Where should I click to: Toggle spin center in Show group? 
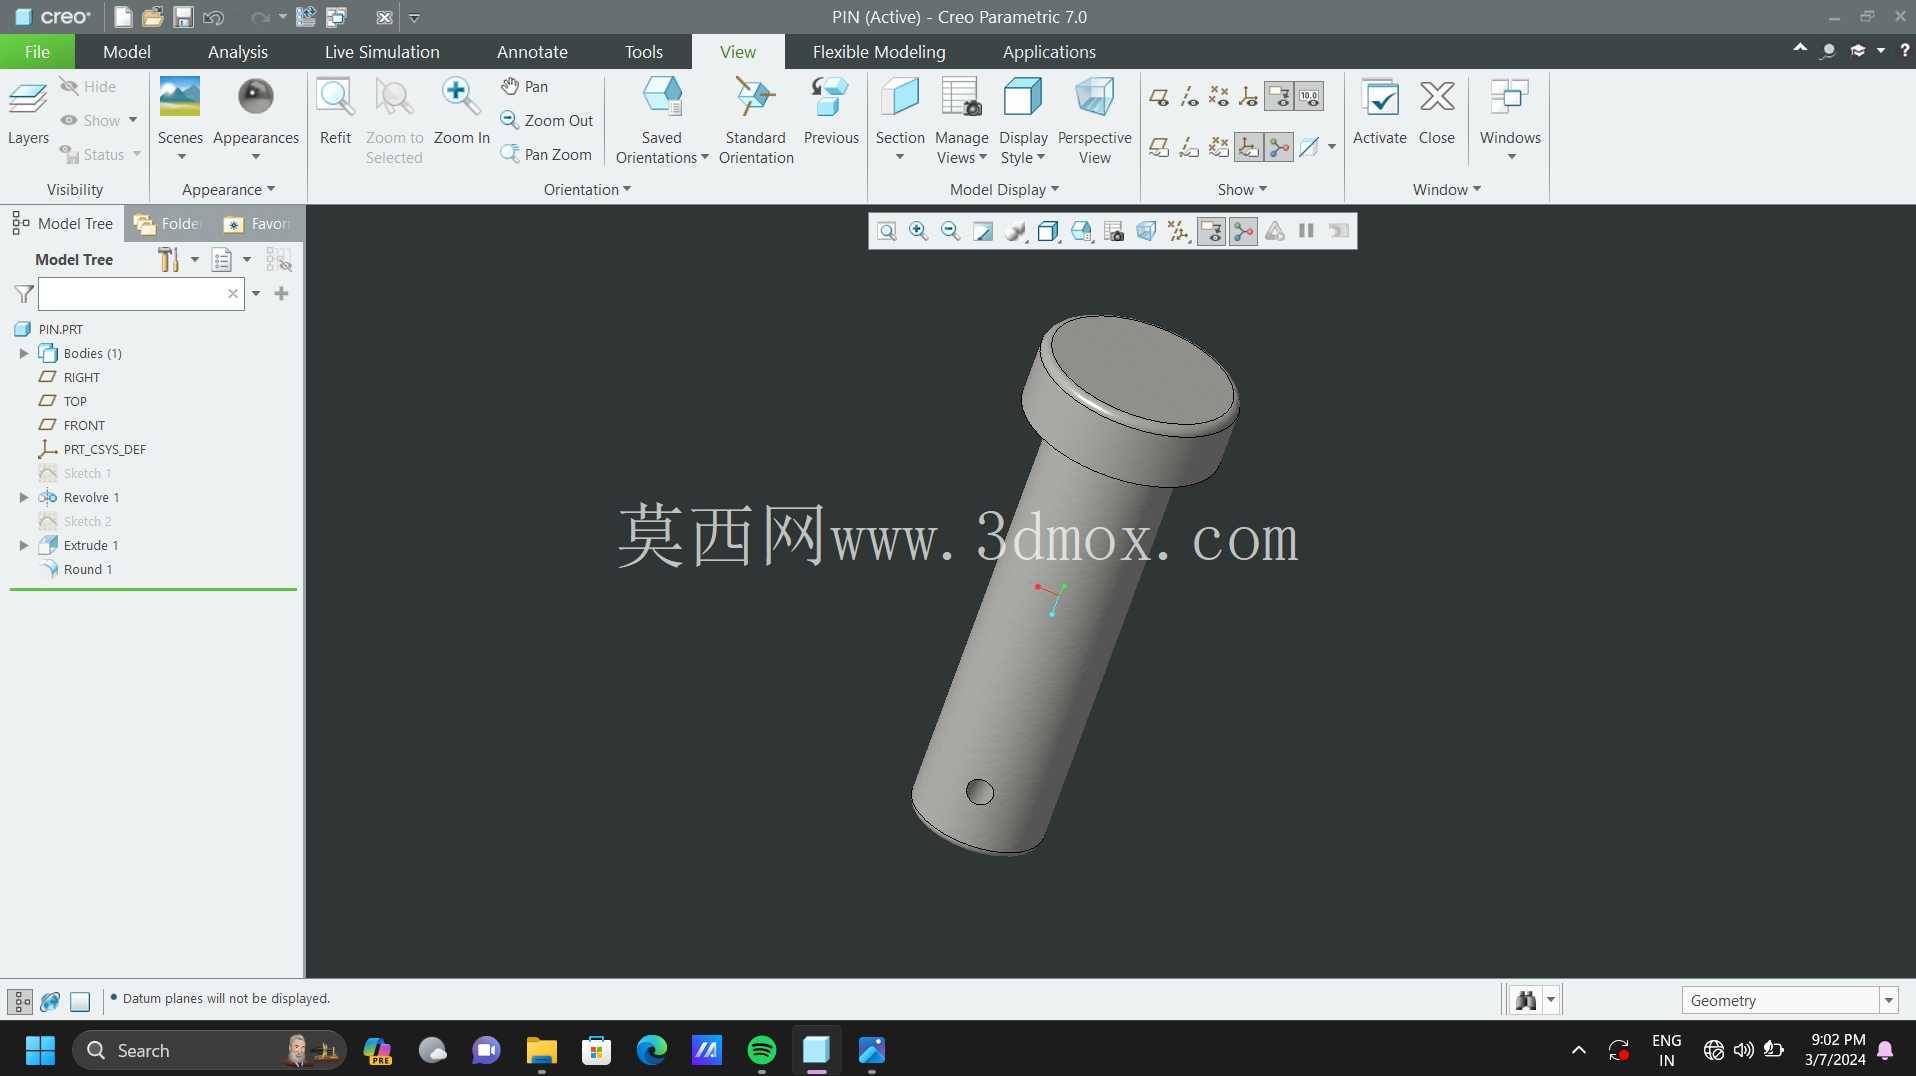(x=1279, y=148)
